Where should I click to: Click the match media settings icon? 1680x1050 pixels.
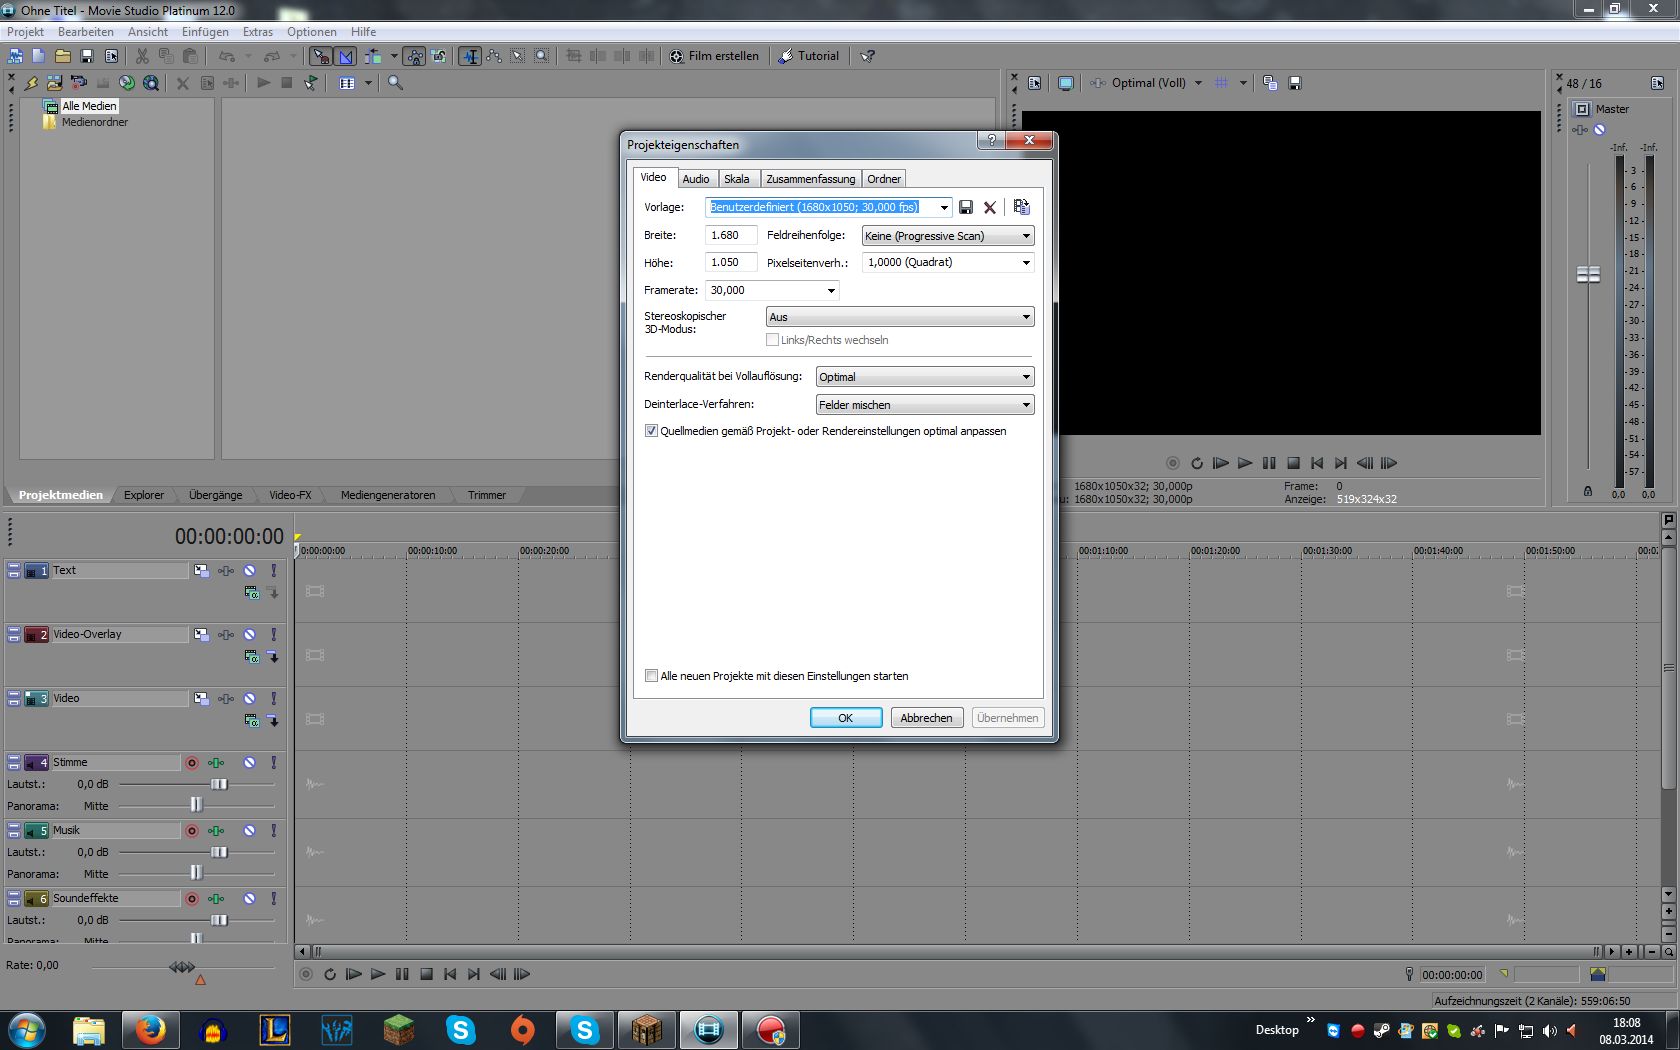tap(1021, 207)
